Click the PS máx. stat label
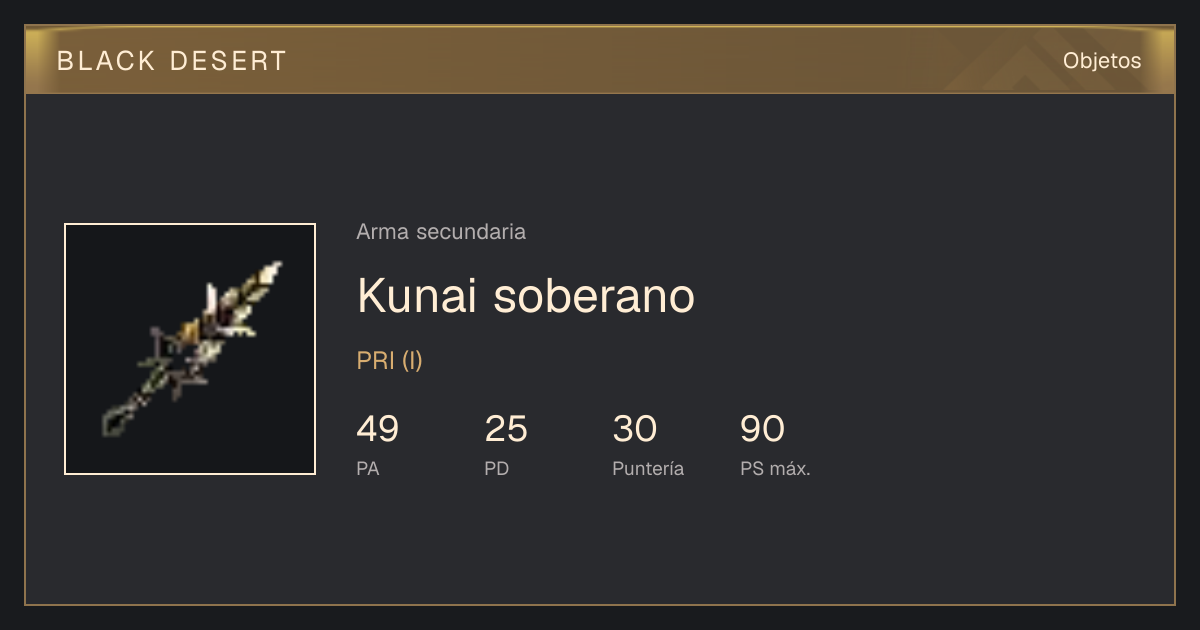This screenshot has height=630, width=1200. coord(775,469)
